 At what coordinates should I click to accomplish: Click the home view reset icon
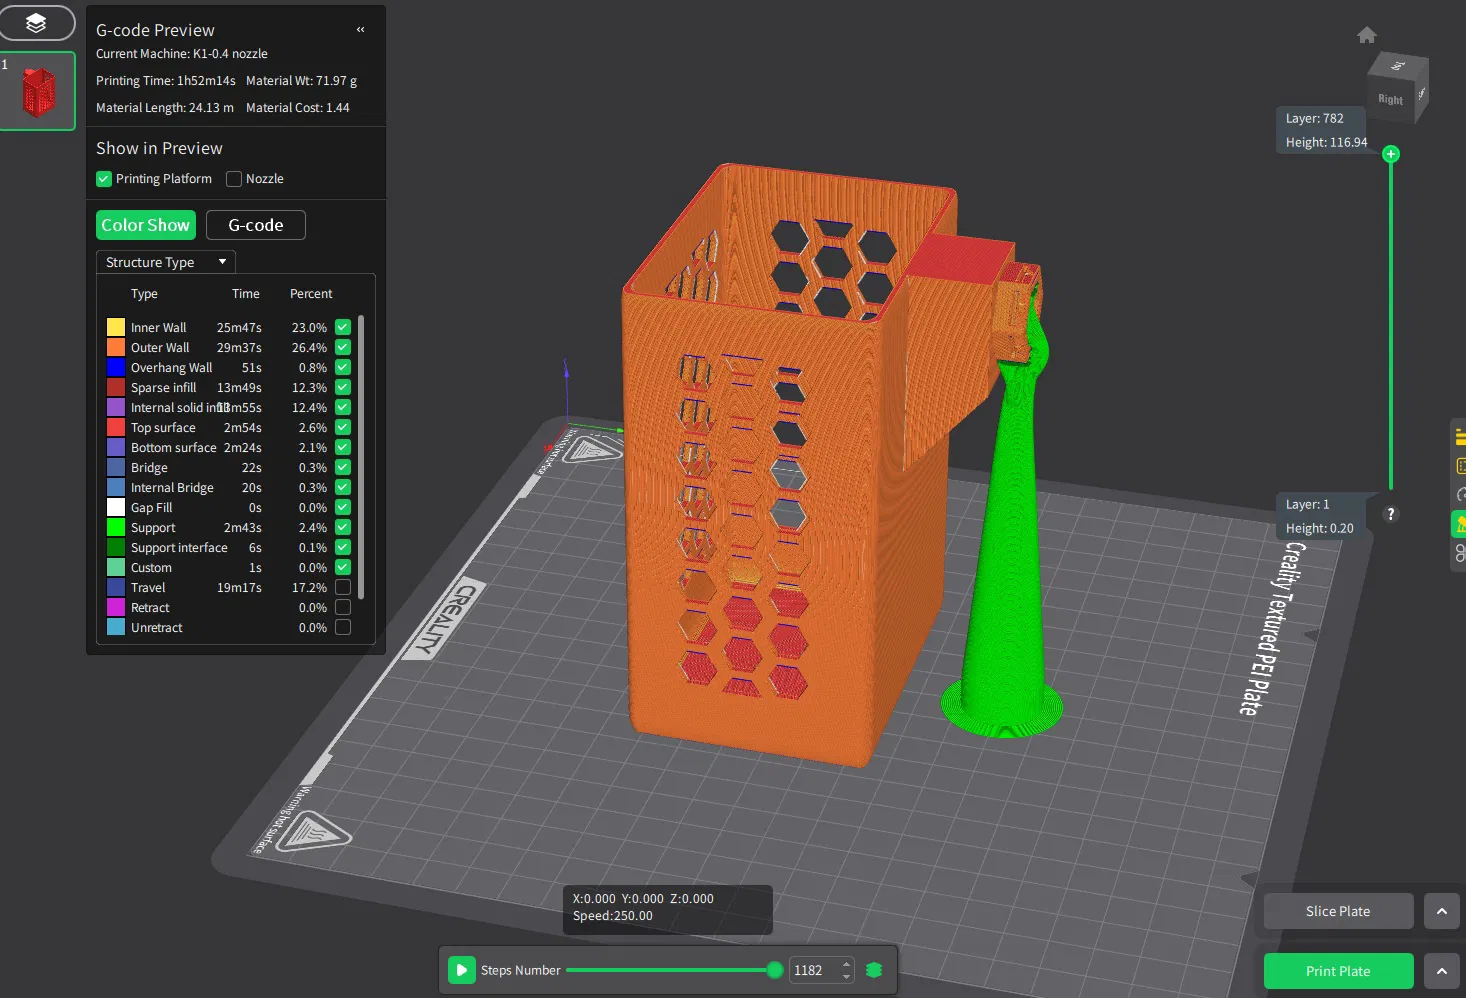click(1367, 35)
